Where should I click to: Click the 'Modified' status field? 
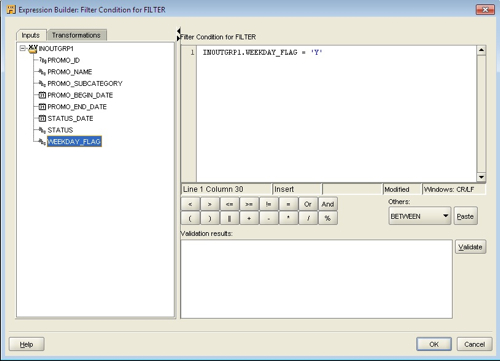[x=402, y=189]
